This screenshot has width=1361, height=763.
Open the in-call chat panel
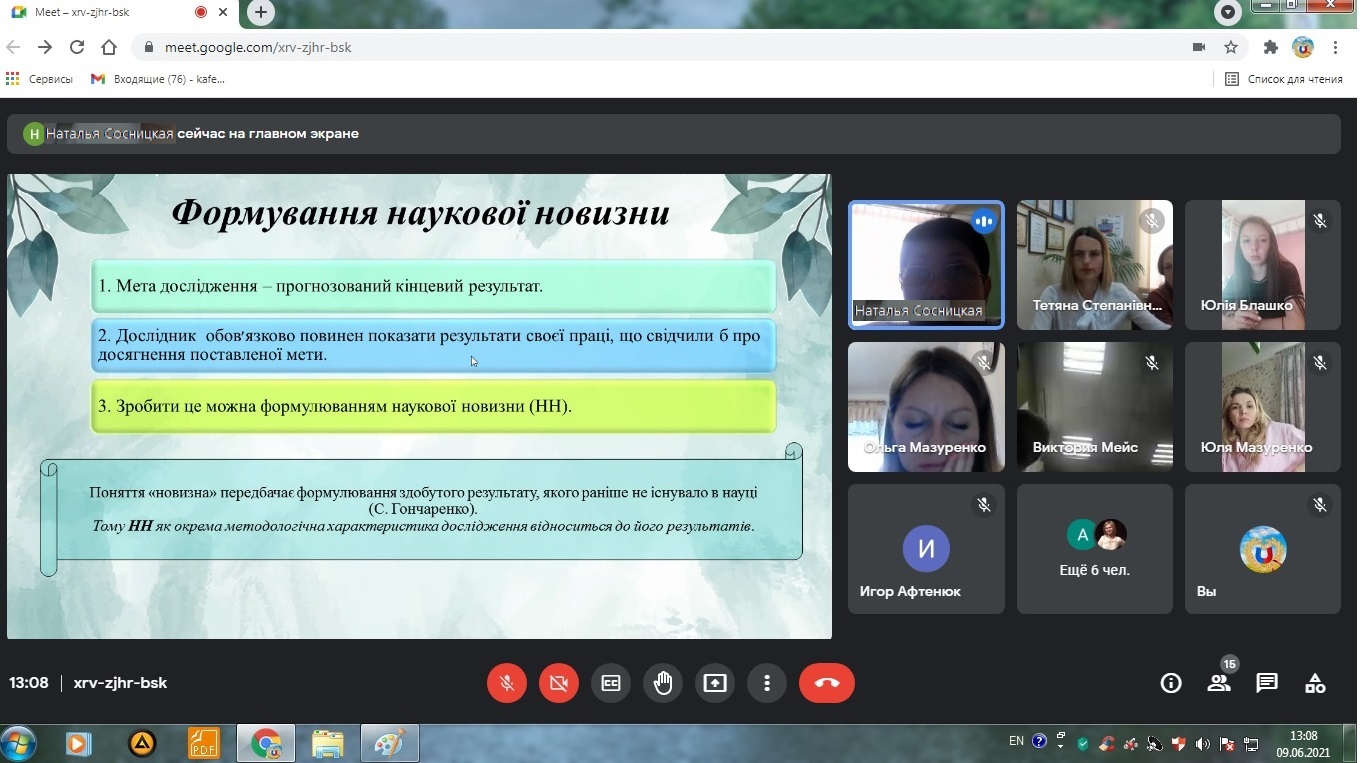click(1267, 683)
